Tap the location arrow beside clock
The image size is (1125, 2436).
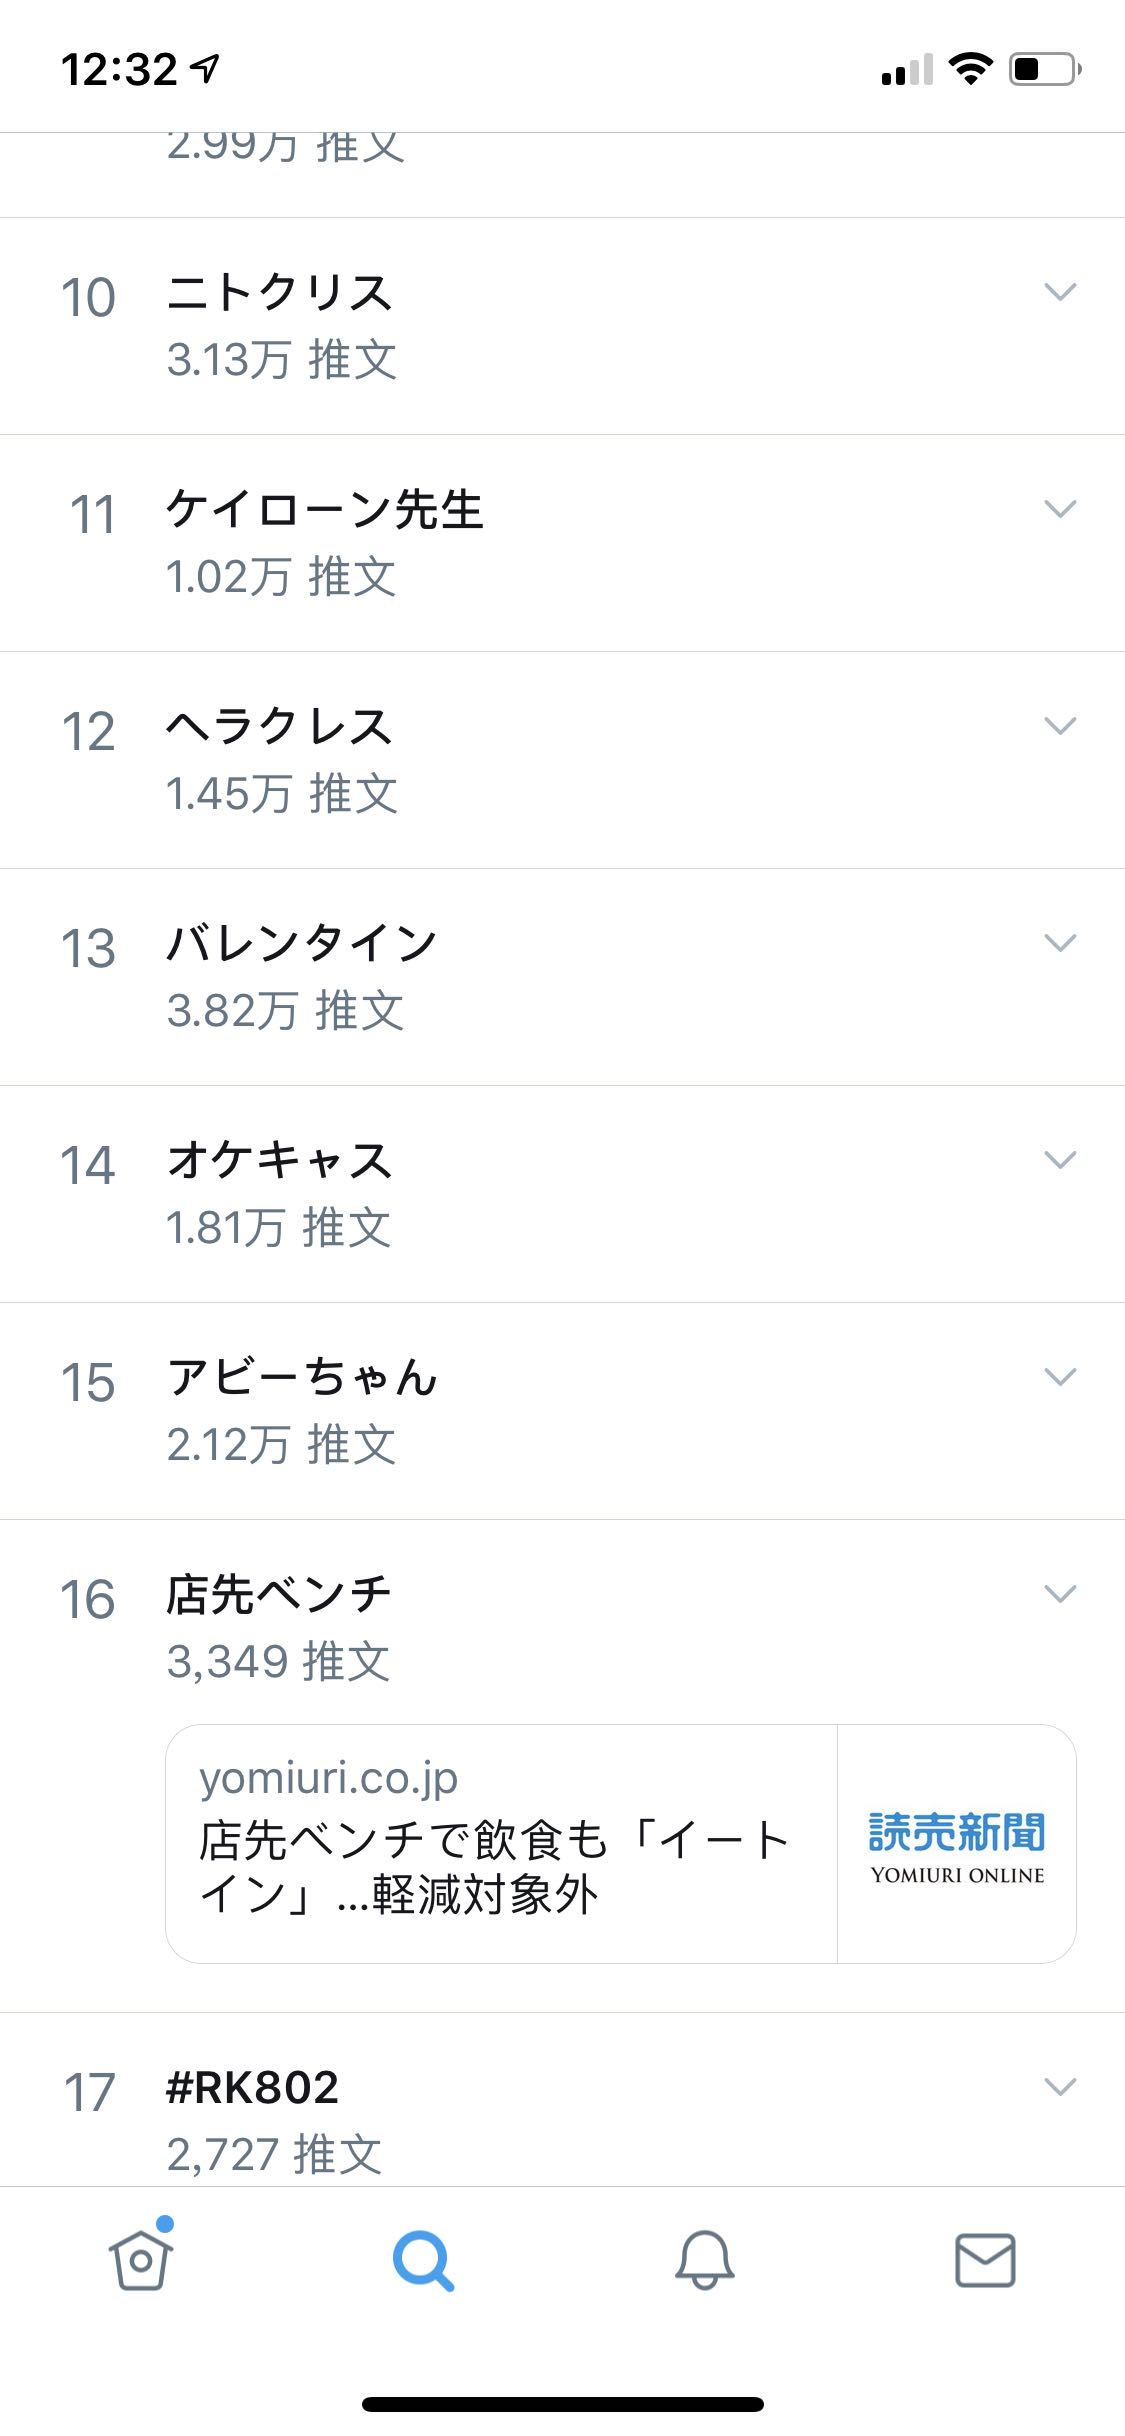tap(206, 69)
